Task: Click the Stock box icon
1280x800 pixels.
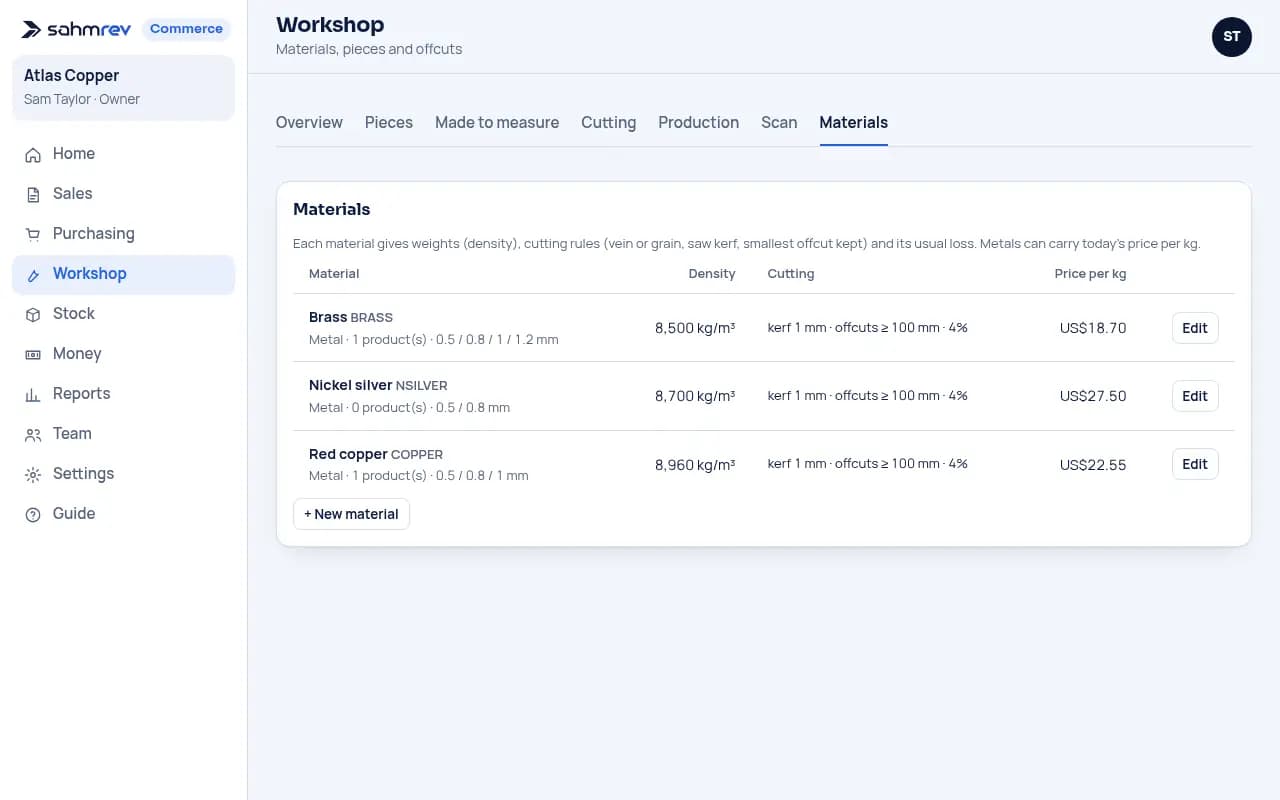Action: tap(33, 314)
